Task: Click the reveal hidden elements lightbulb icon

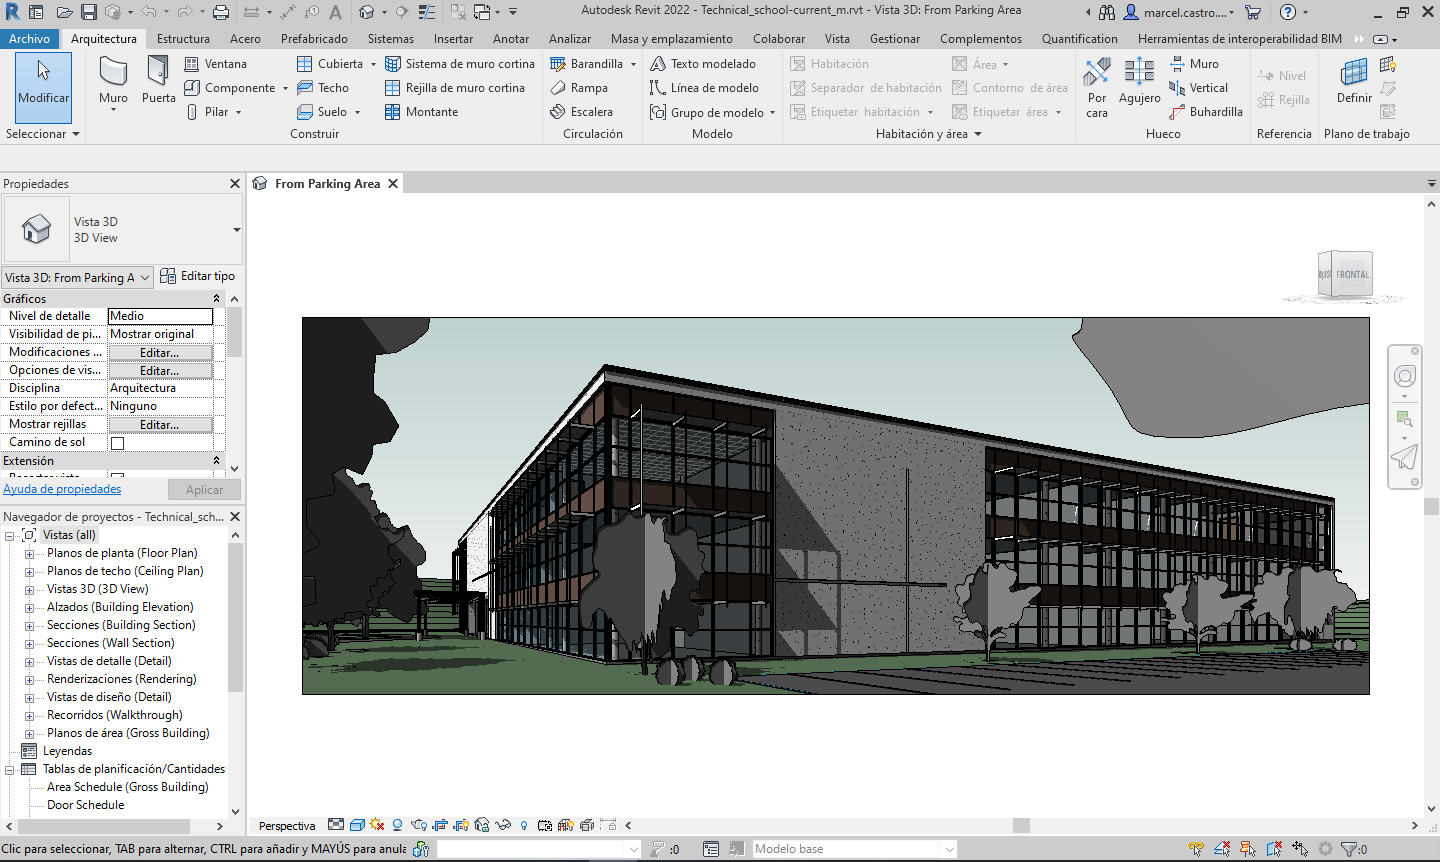Action: point(523,825)
